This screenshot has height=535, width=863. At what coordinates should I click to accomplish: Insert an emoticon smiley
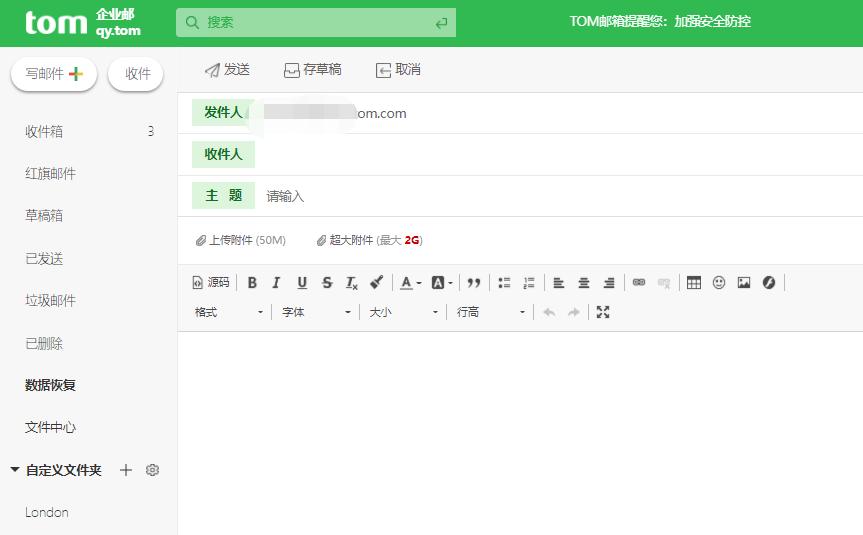(719, 282)
